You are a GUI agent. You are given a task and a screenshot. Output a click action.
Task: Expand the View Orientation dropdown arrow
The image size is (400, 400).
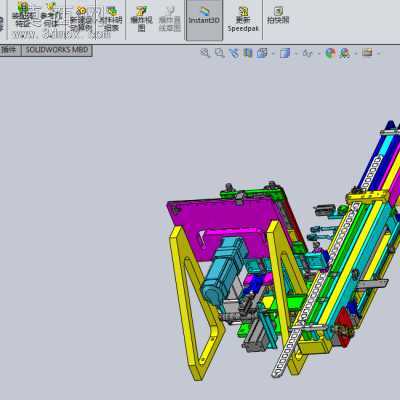273,53
